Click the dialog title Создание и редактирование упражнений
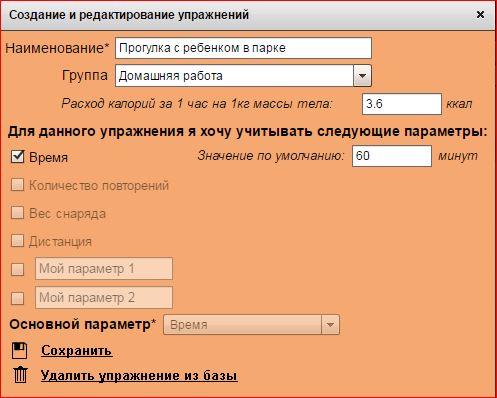 tap(129, 15)
